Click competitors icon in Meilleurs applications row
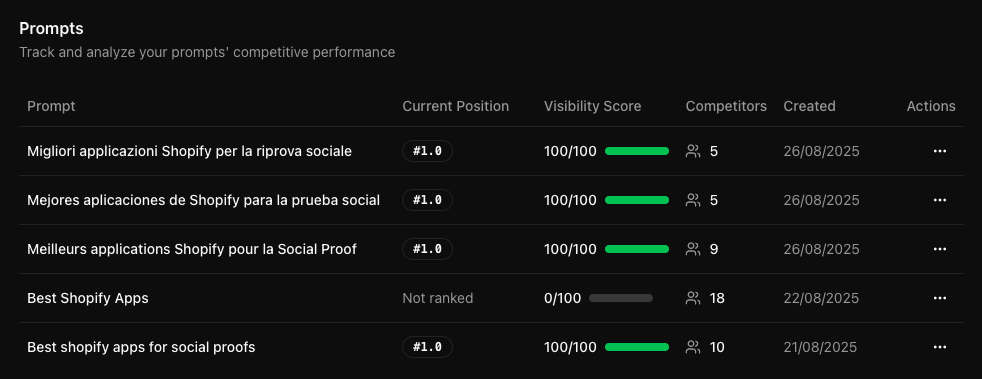This screenshot has width=982, height=379. (693, 249)
